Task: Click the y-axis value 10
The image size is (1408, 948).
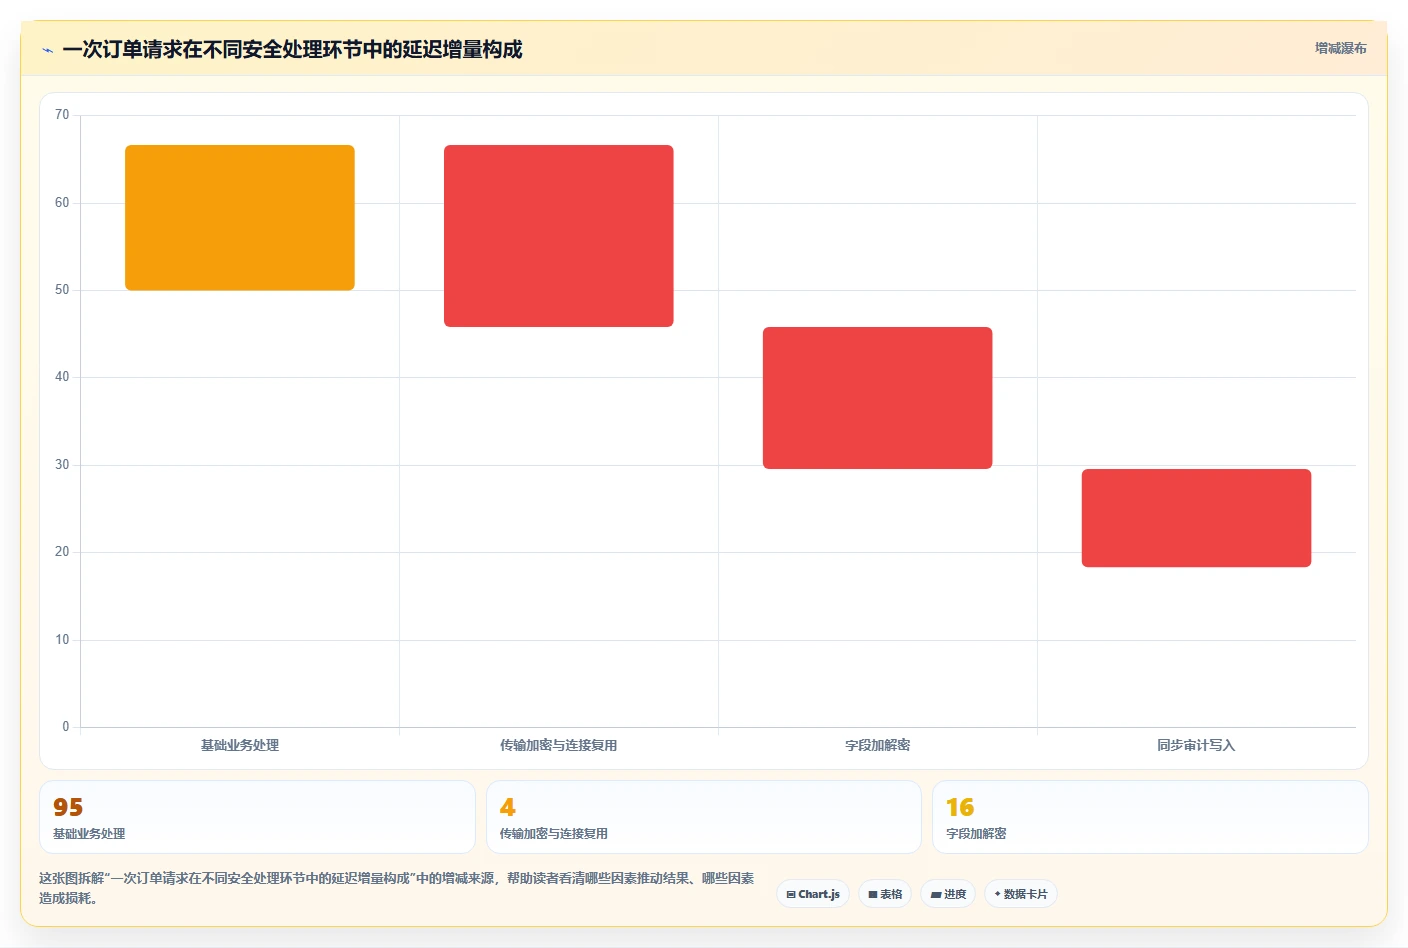Action: click(x=62, y=640)
